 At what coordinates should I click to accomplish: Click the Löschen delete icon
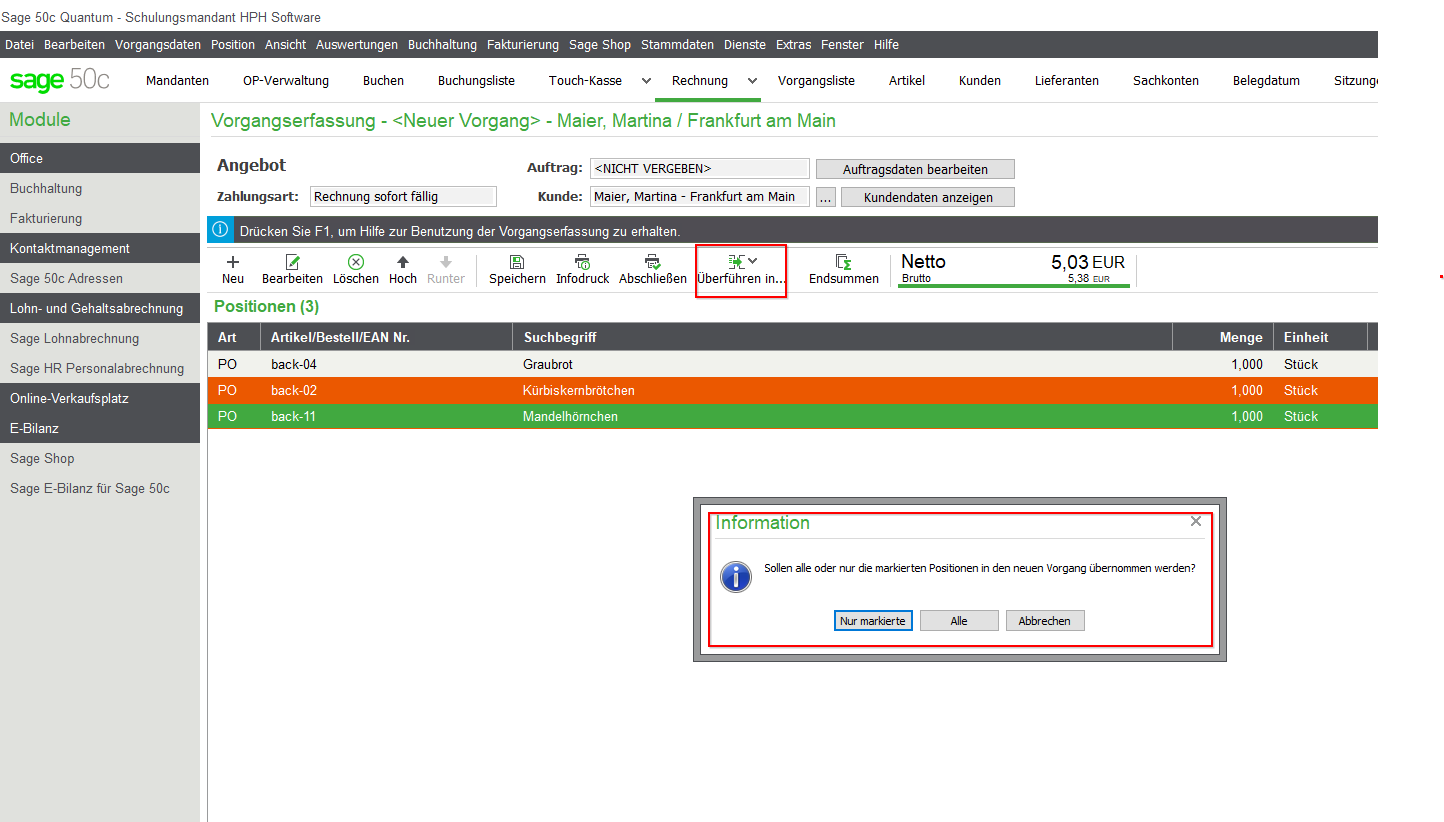pyautogui.click(x=355, y=262)
